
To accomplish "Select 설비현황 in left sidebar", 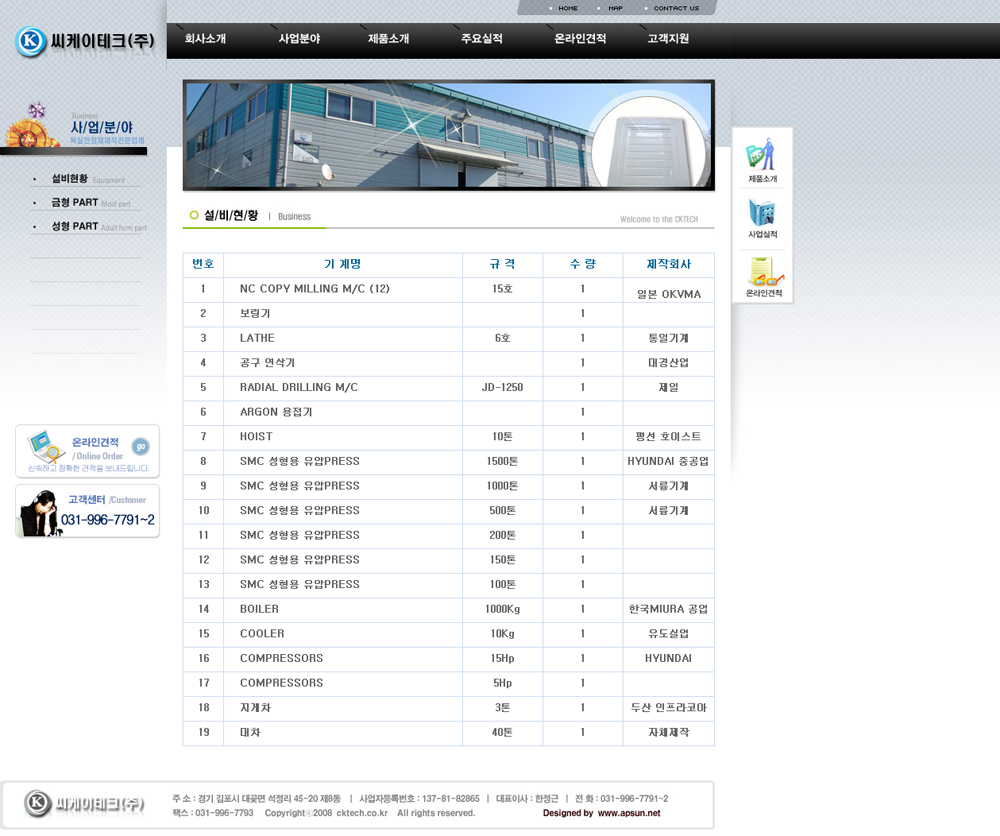I will [x=70, y=179].
